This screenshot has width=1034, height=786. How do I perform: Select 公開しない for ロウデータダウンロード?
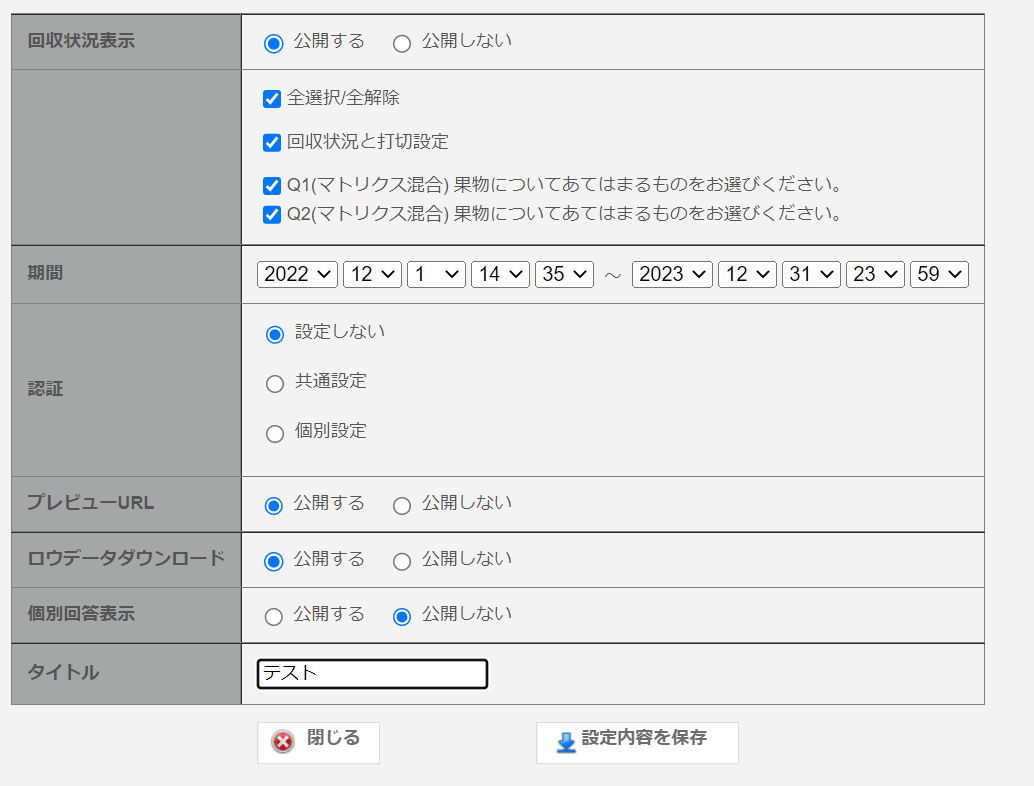click(x=402, y=562)
